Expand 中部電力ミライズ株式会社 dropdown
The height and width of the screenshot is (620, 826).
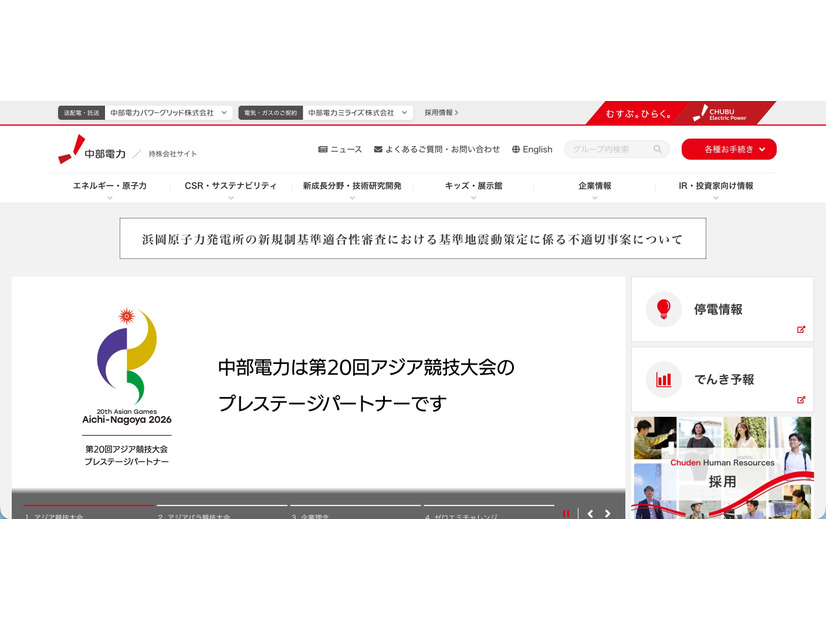[358, 113]
